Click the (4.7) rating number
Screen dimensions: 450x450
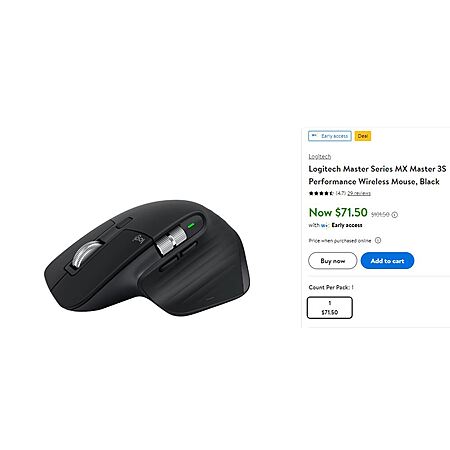(x=341, y=193)
